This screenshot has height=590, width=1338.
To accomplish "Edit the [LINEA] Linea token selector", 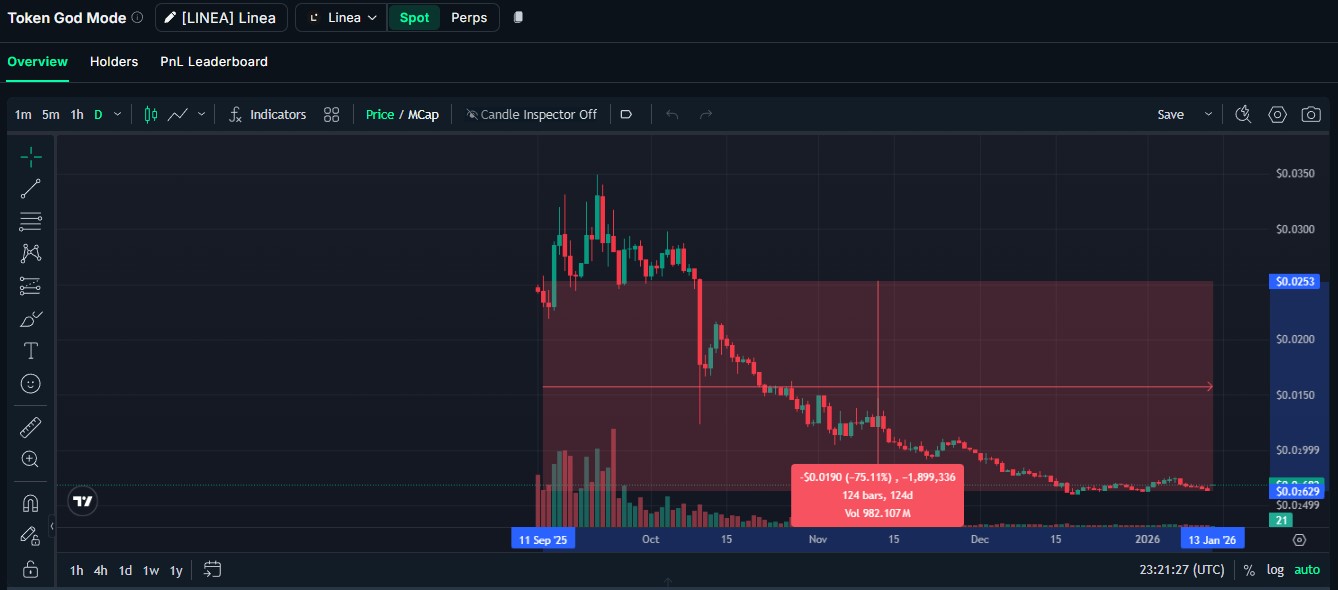I will [x=221, y=18].
